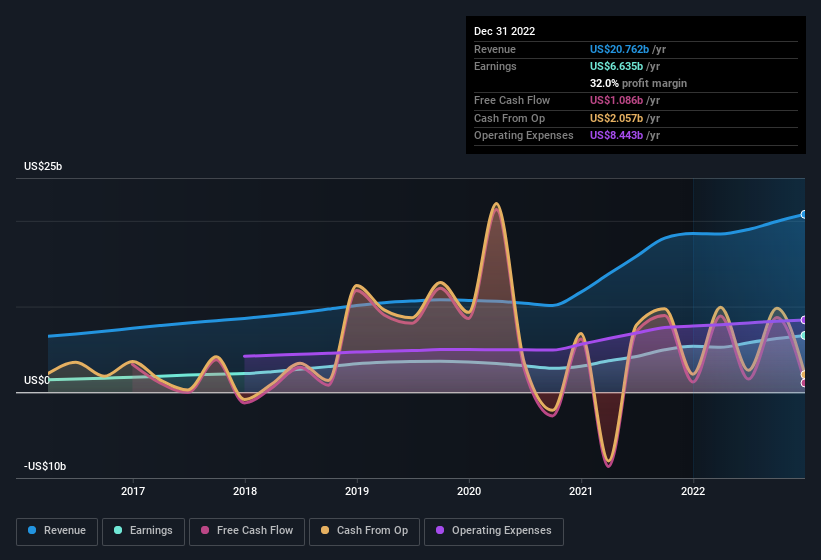821x560 pixels.
Task: Click the teal Earnings endpoint marker
Action: tap(804, 335)
